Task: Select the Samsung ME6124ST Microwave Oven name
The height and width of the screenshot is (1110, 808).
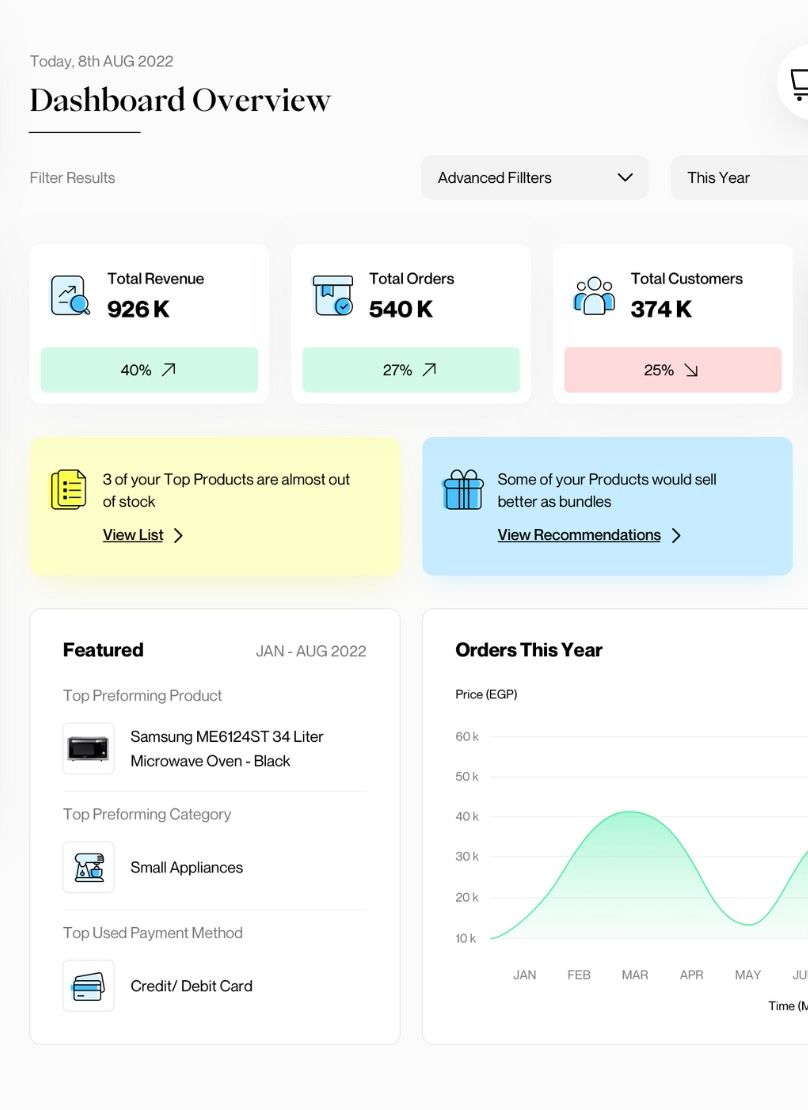Action: click(x=227, y=749)
